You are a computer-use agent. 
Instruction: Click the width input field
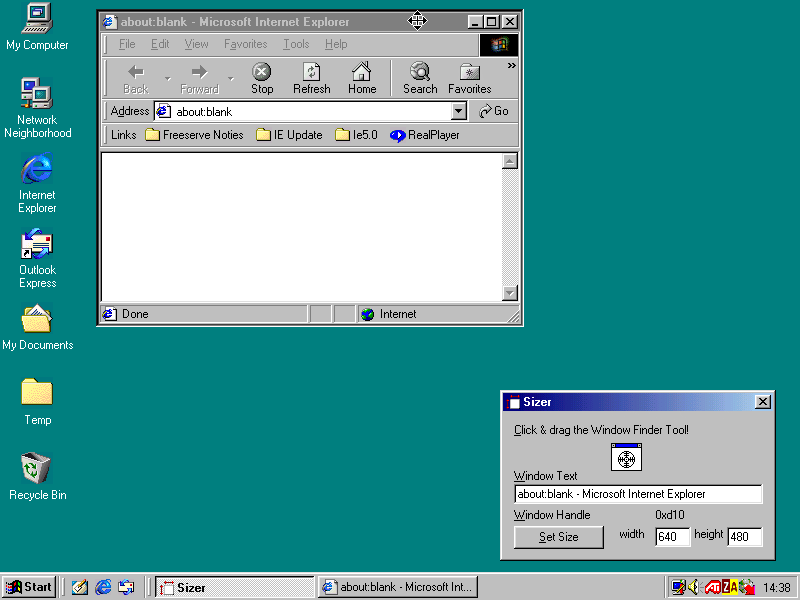(x=672, y=537)
